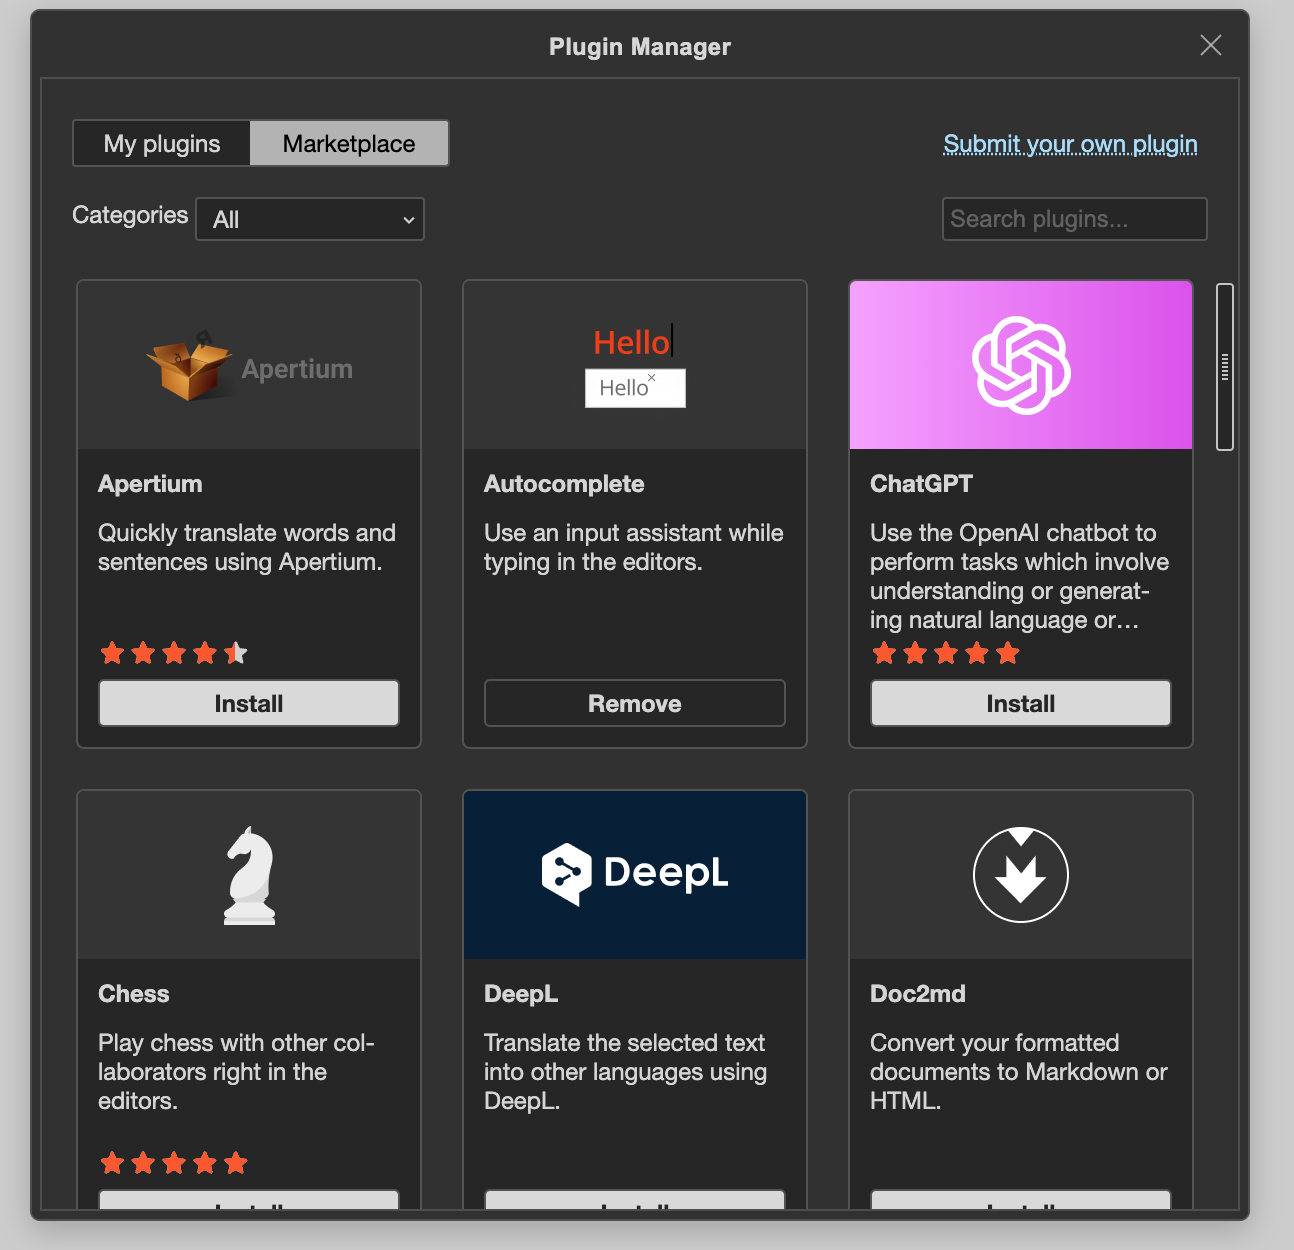Click 'Use the OpenAI chatbot' description
1294x1250 pixels.
coord(1019,576)
